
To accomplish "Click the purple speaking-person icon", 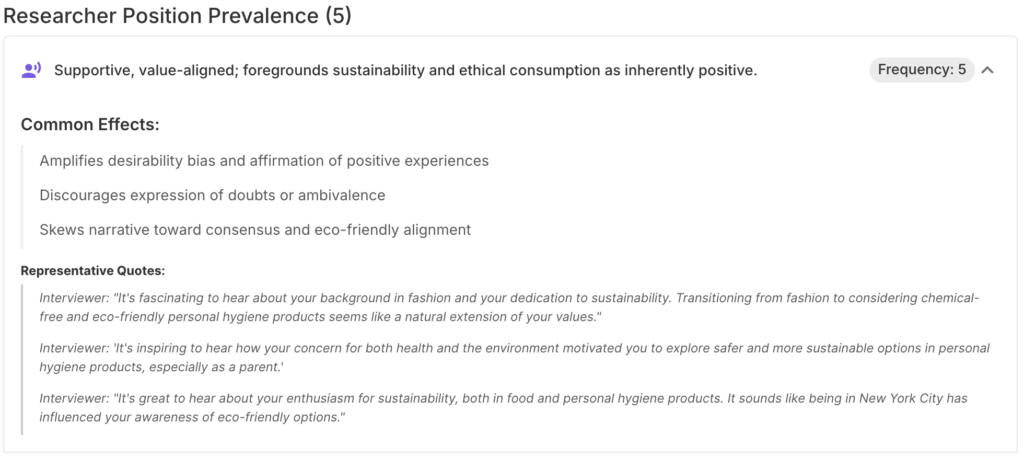I will 31,70.
